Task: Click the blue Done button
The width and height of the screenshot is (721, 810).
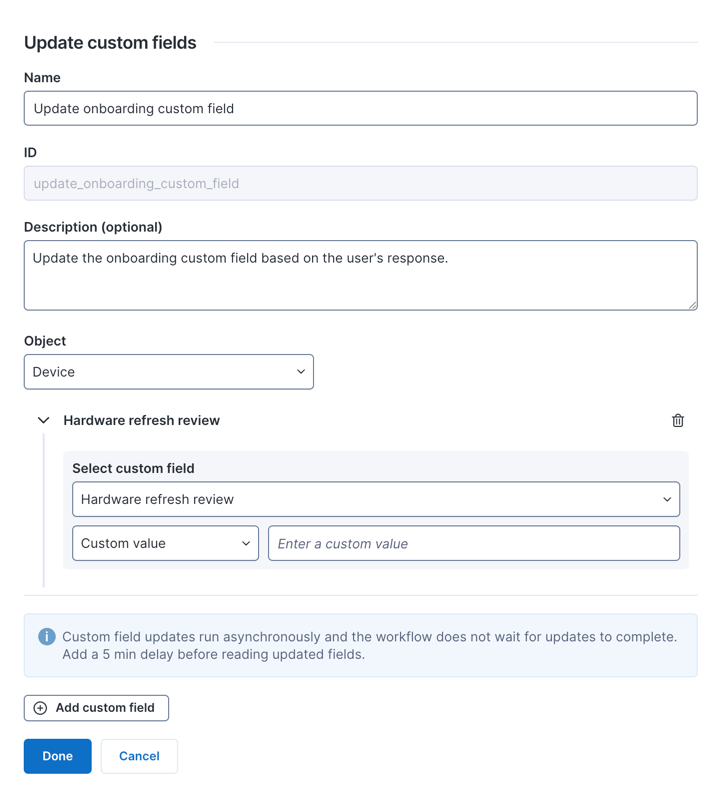Action: (x=58, y=757)
